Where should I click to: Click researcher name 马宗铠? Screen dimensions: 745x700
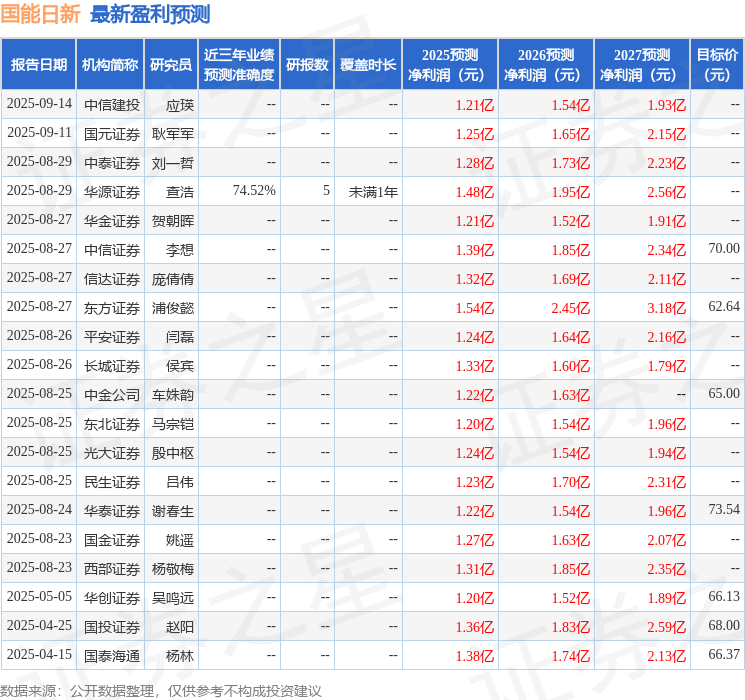point(172,424)
